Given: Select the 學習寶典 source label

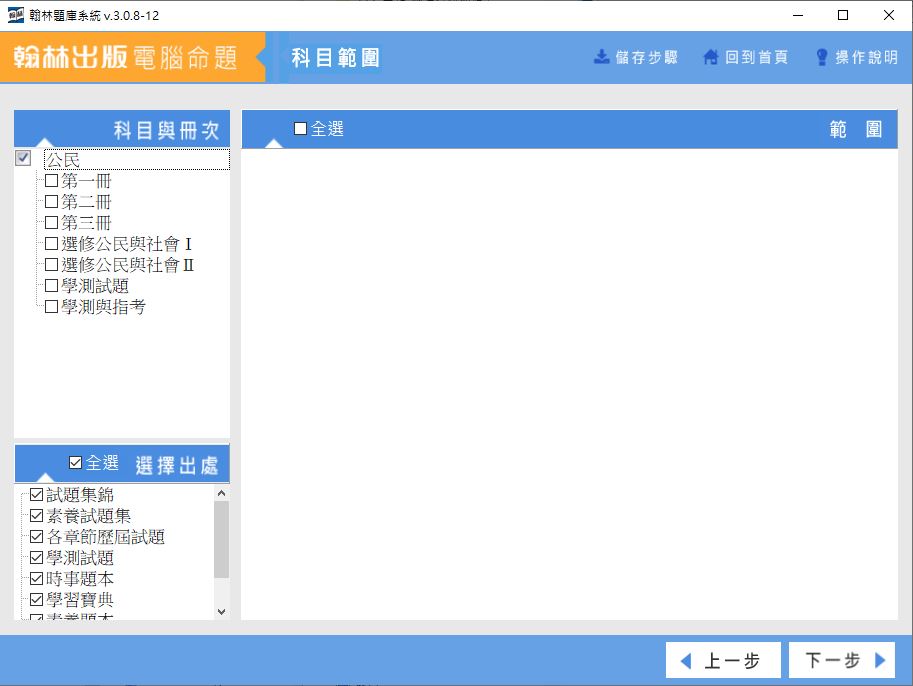Looking at the screenshot, I should click(x=80, y=600).
